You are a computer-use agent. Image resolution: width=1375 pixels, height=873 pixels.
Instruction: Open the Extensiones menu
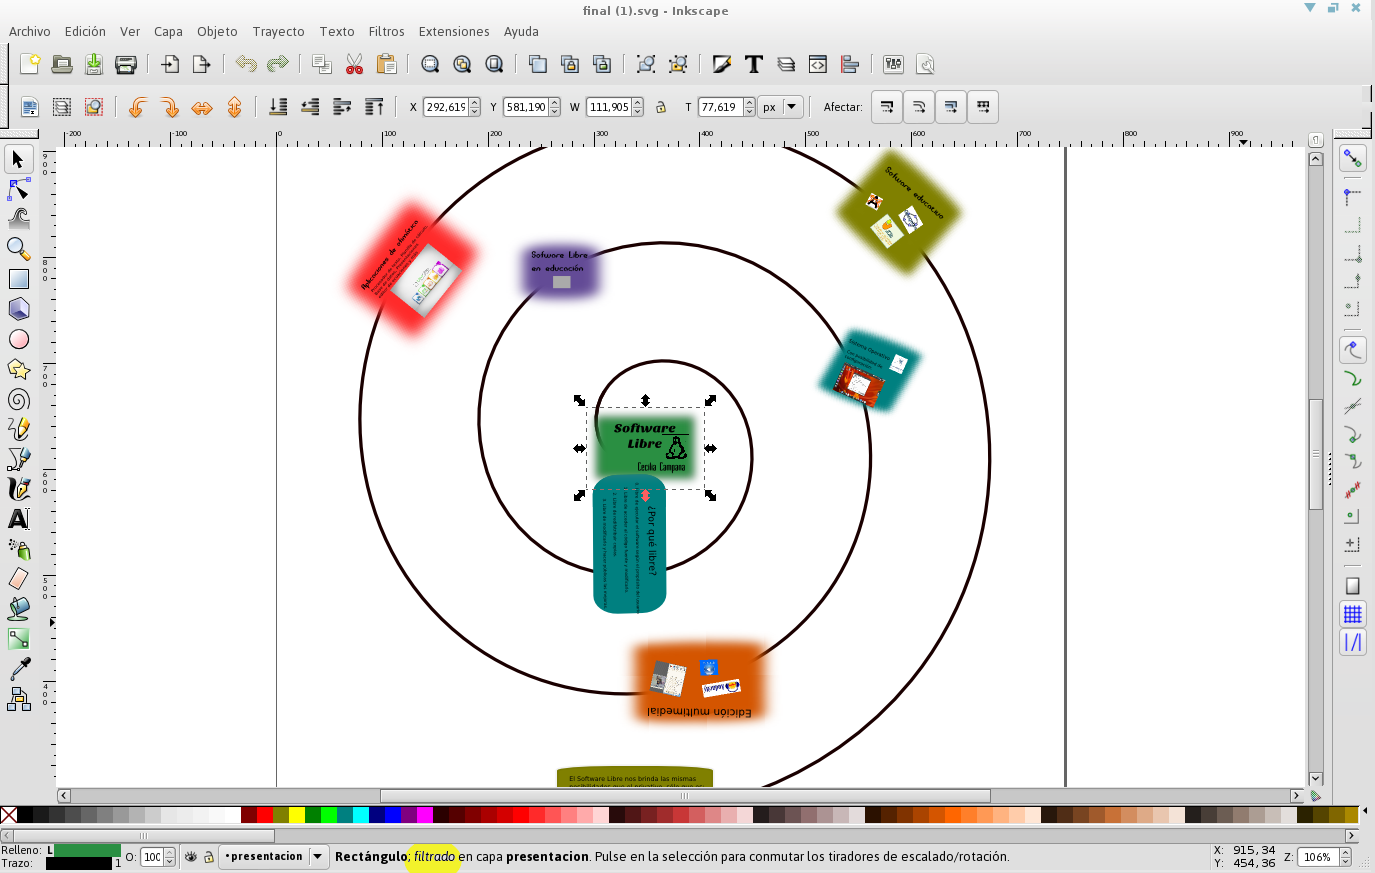(x=454, y=32)
